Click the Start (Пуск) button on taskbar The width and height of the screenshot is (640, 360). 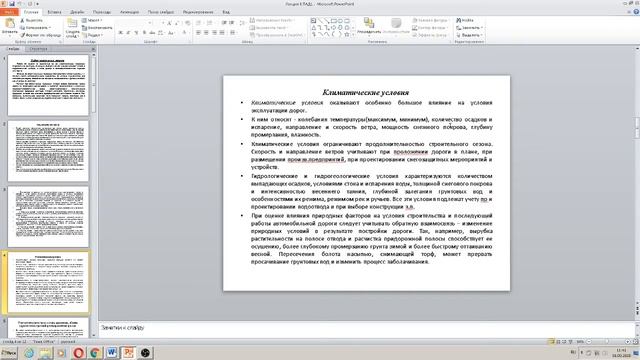tap(9, 353)
